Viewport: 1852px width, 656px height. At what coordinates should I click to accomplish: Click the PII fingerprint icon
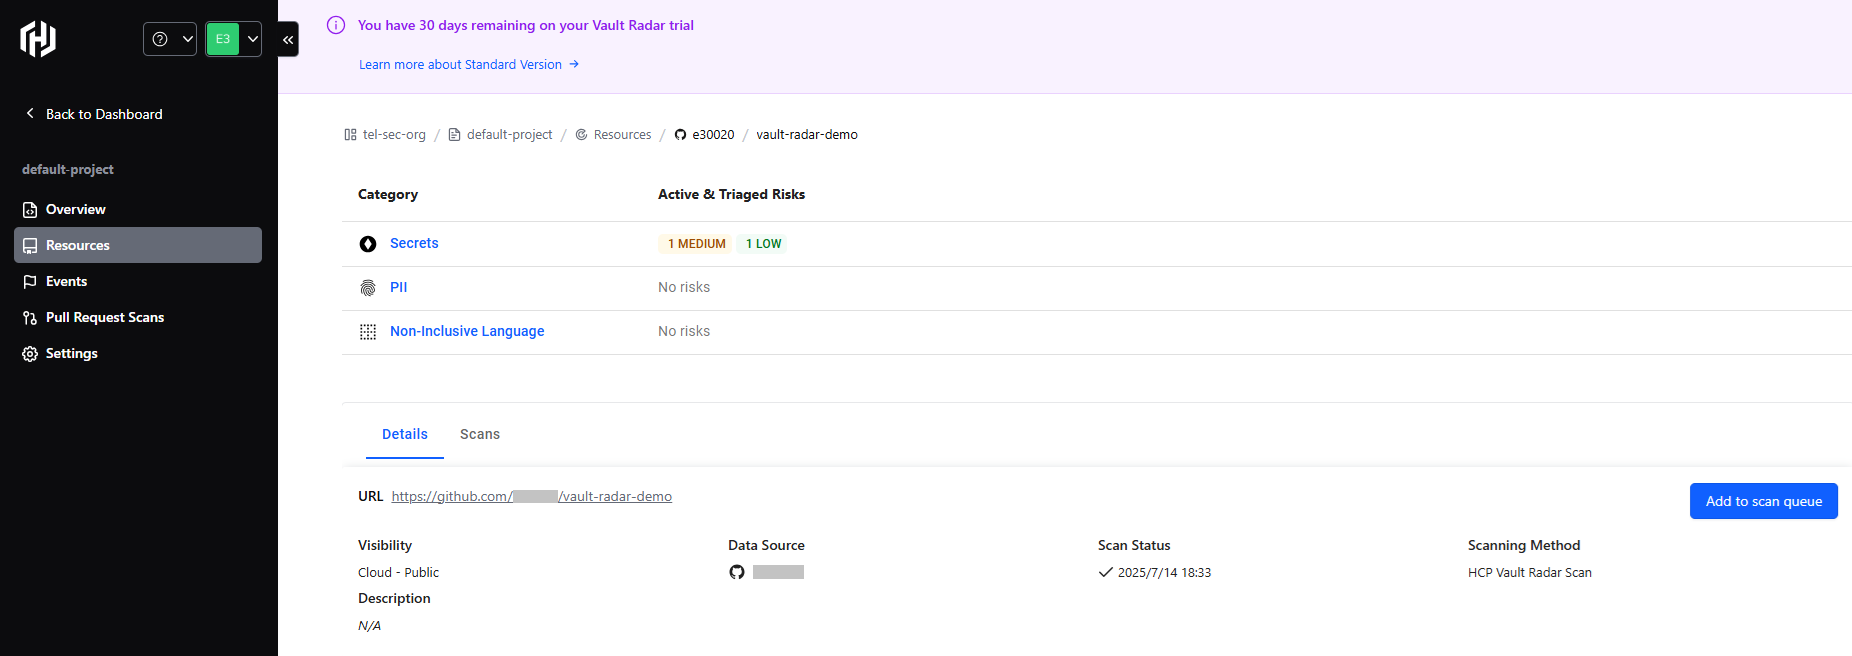[368, 288]
